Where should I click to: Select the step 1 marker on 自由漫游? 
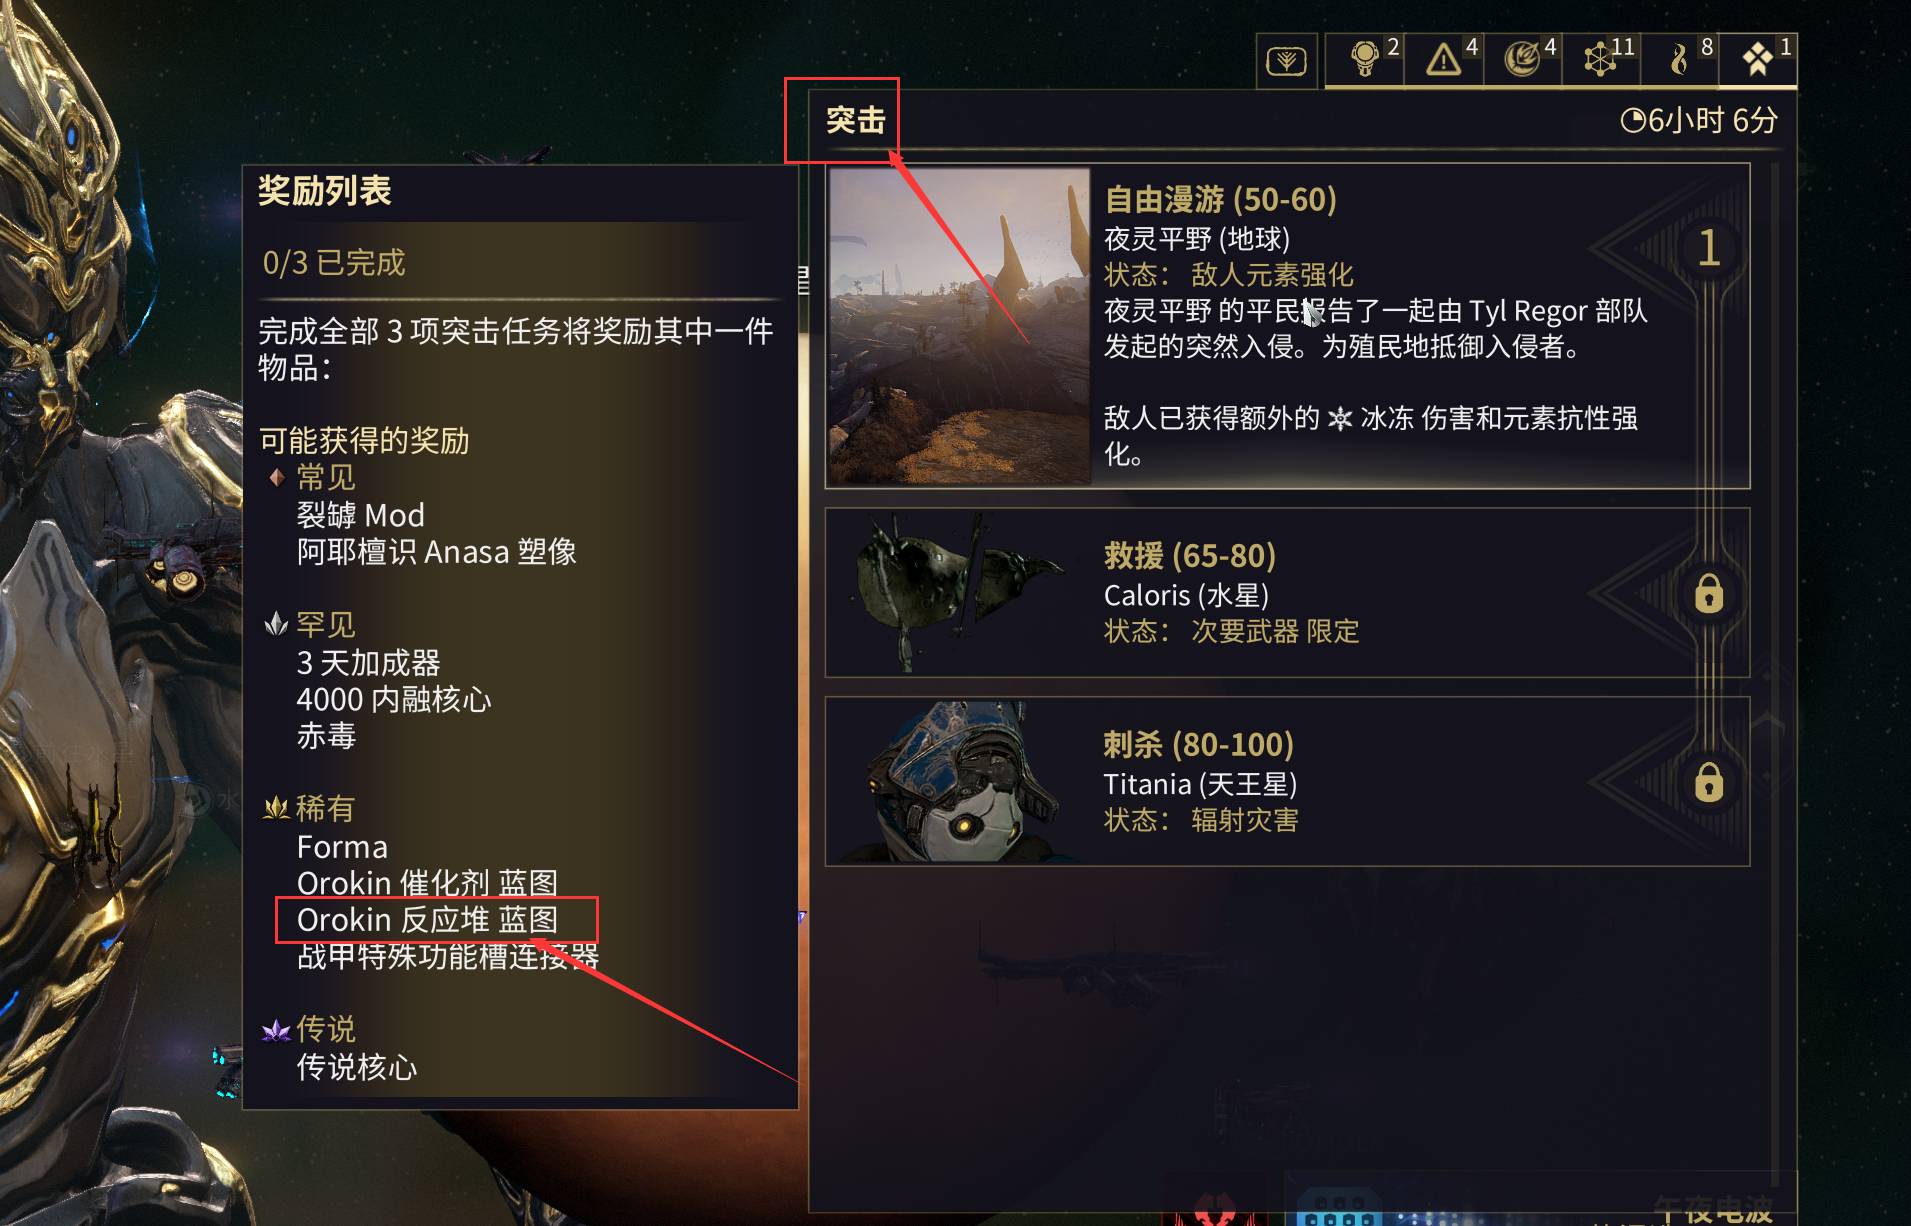tap(1709, 248)
